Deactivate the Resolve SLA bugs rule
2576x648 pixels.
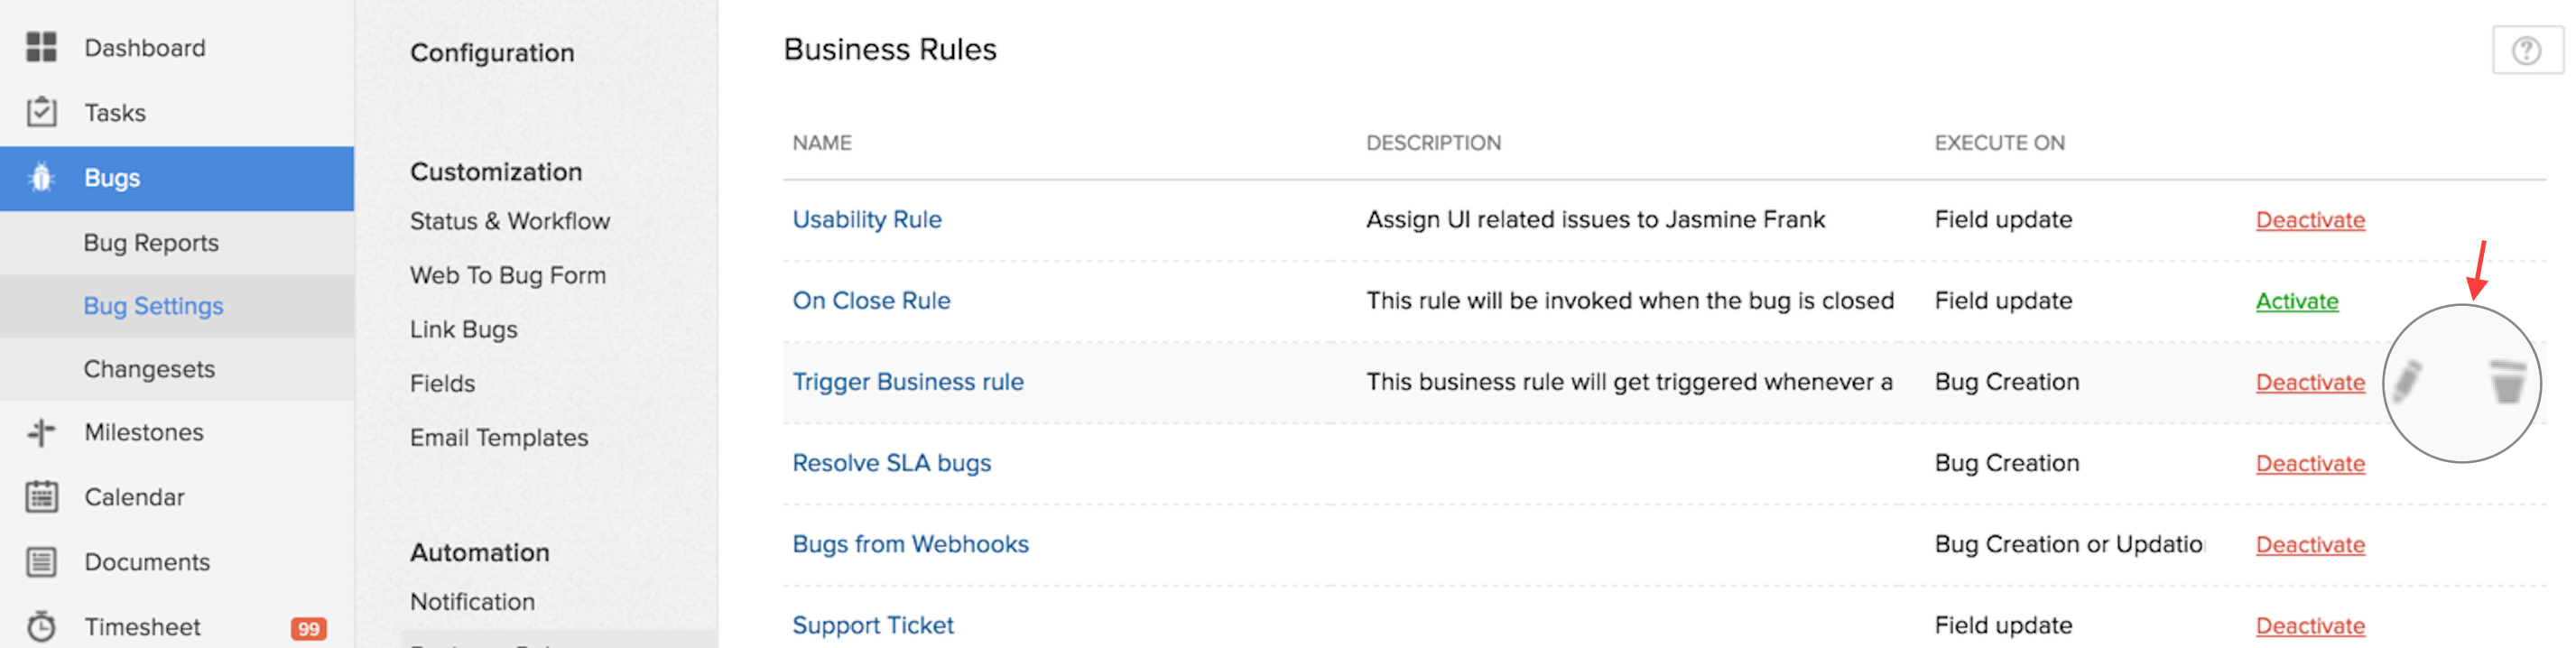(2310, 464)
